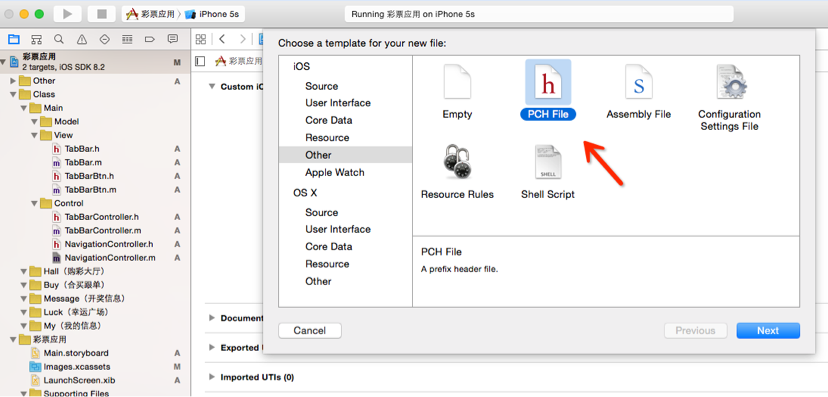Open the Symbol navigator icon
This screenshot has width=828, height=397.
36,39
